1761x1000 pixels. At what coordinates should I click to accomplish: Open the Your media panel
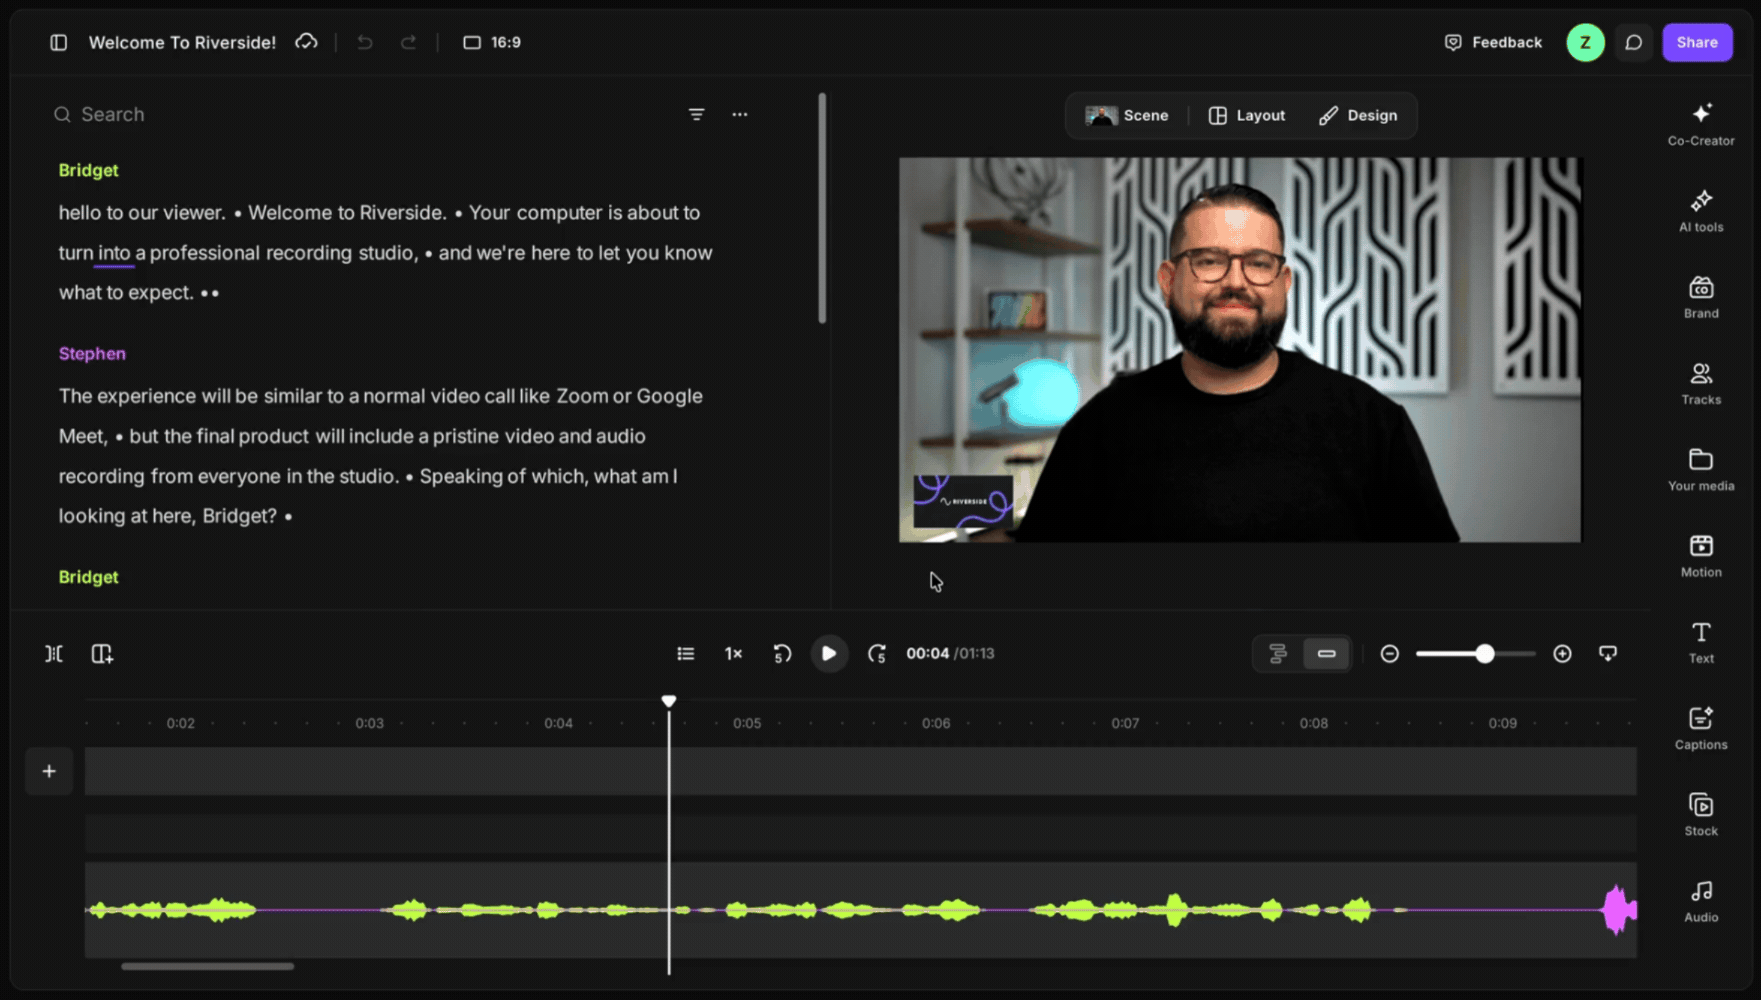click(1701, 469)
